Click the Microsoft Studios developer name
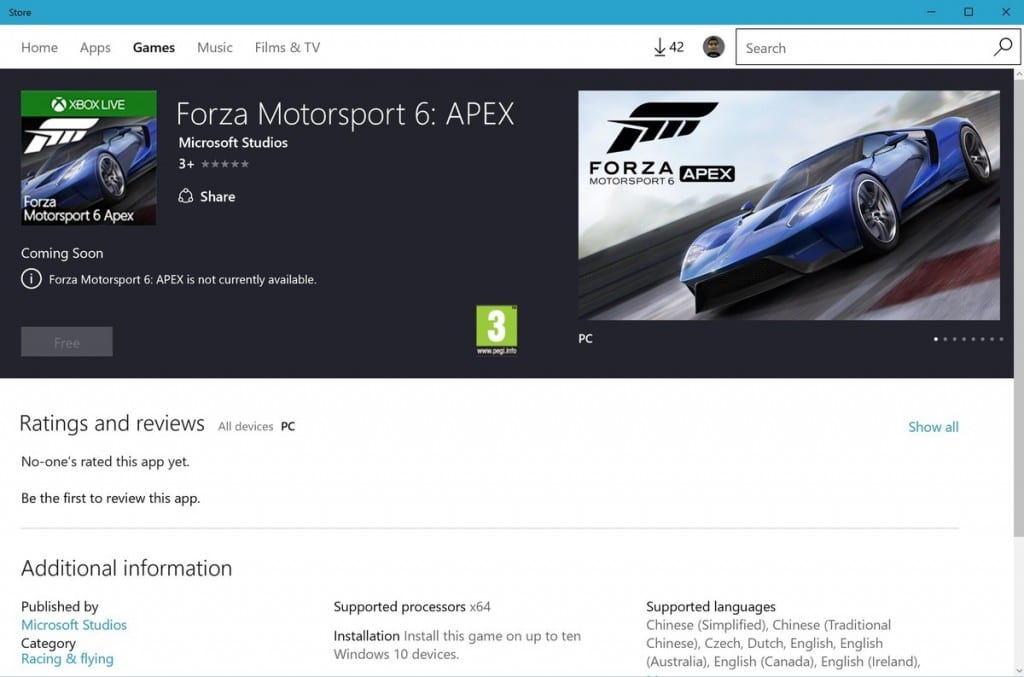The width and height of the screenshot is (1024, 677). [x=233, y=142]
